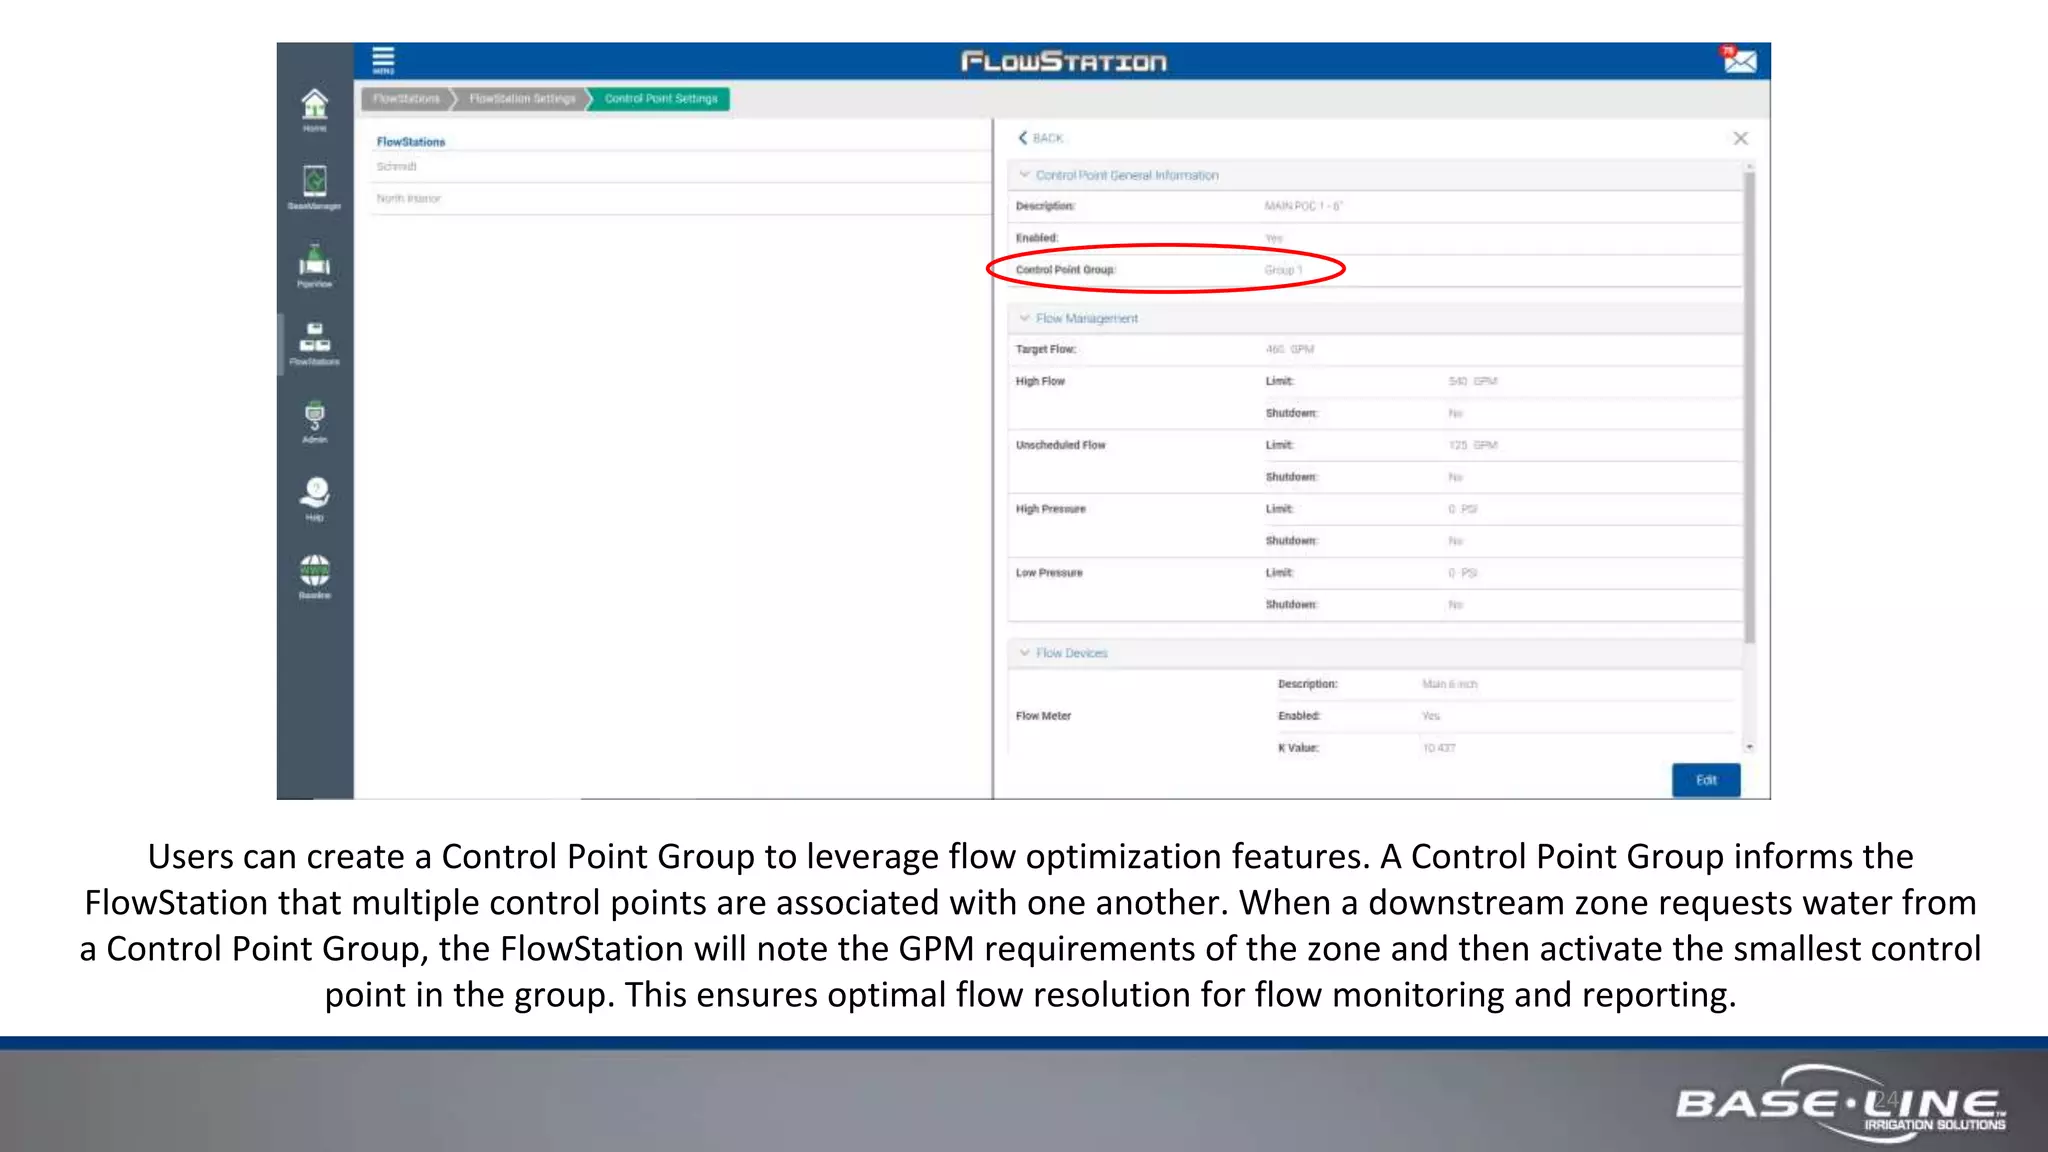Open the Admin sidebar icon
The image size is (2048, 1152).
tap(315, 422)
